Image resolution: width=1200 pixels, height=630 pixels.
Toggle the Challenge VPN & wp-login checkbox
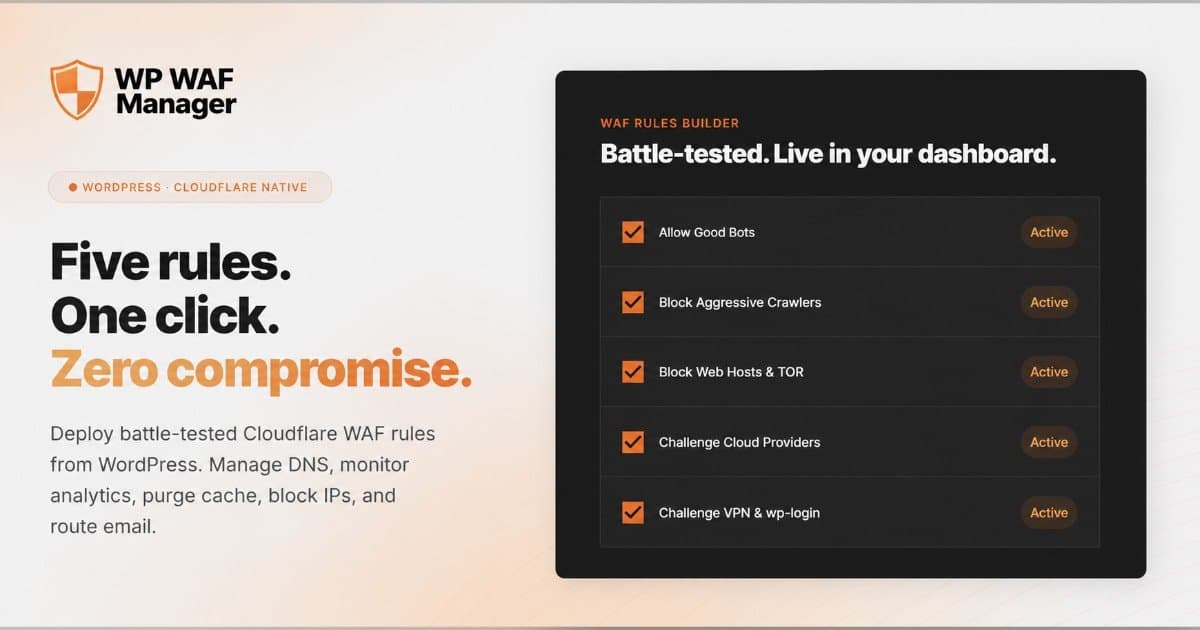(x=633, y=513)
